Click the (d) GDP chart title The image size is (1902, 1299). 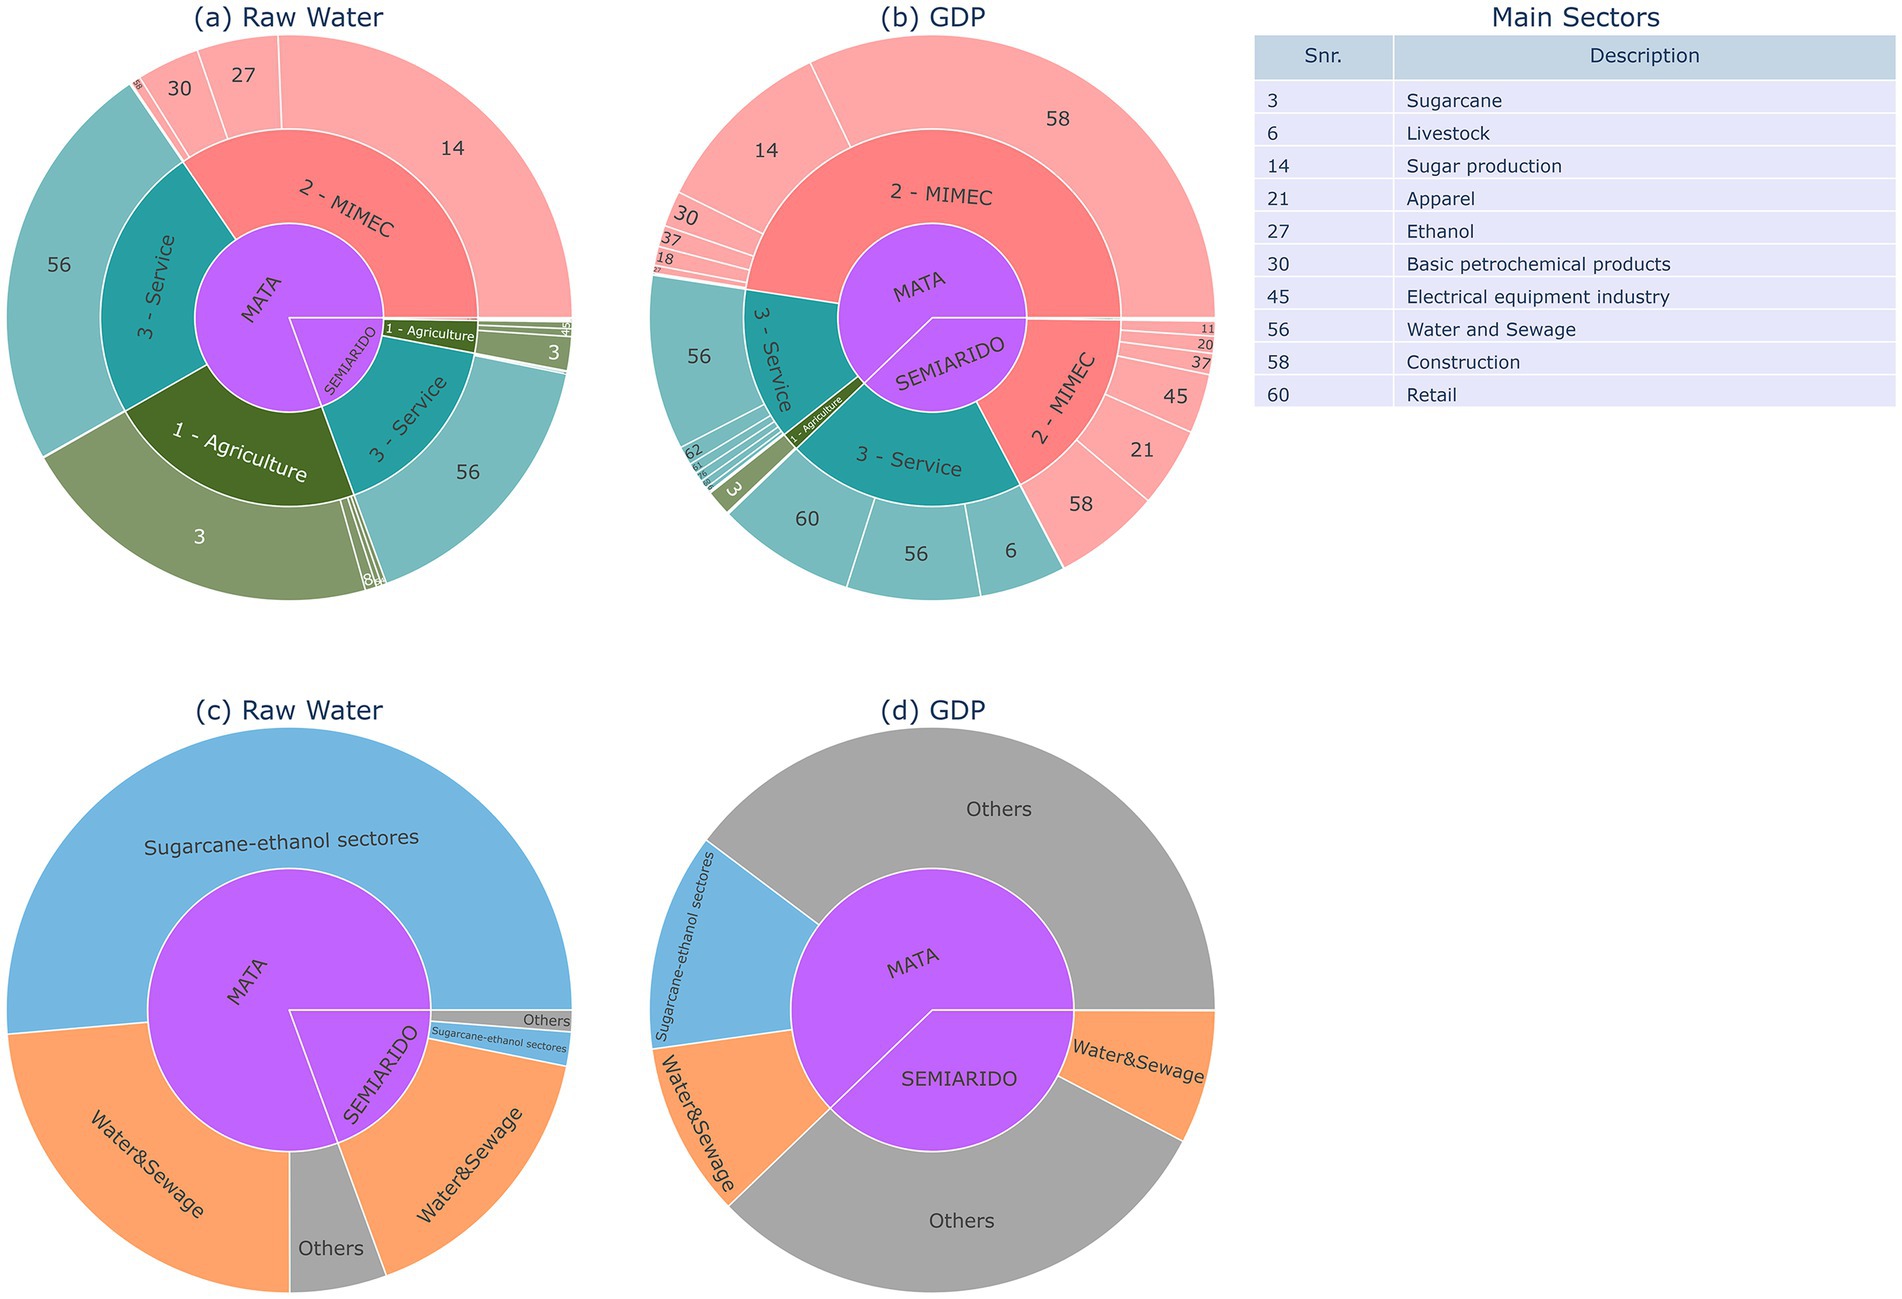[932, 710]
